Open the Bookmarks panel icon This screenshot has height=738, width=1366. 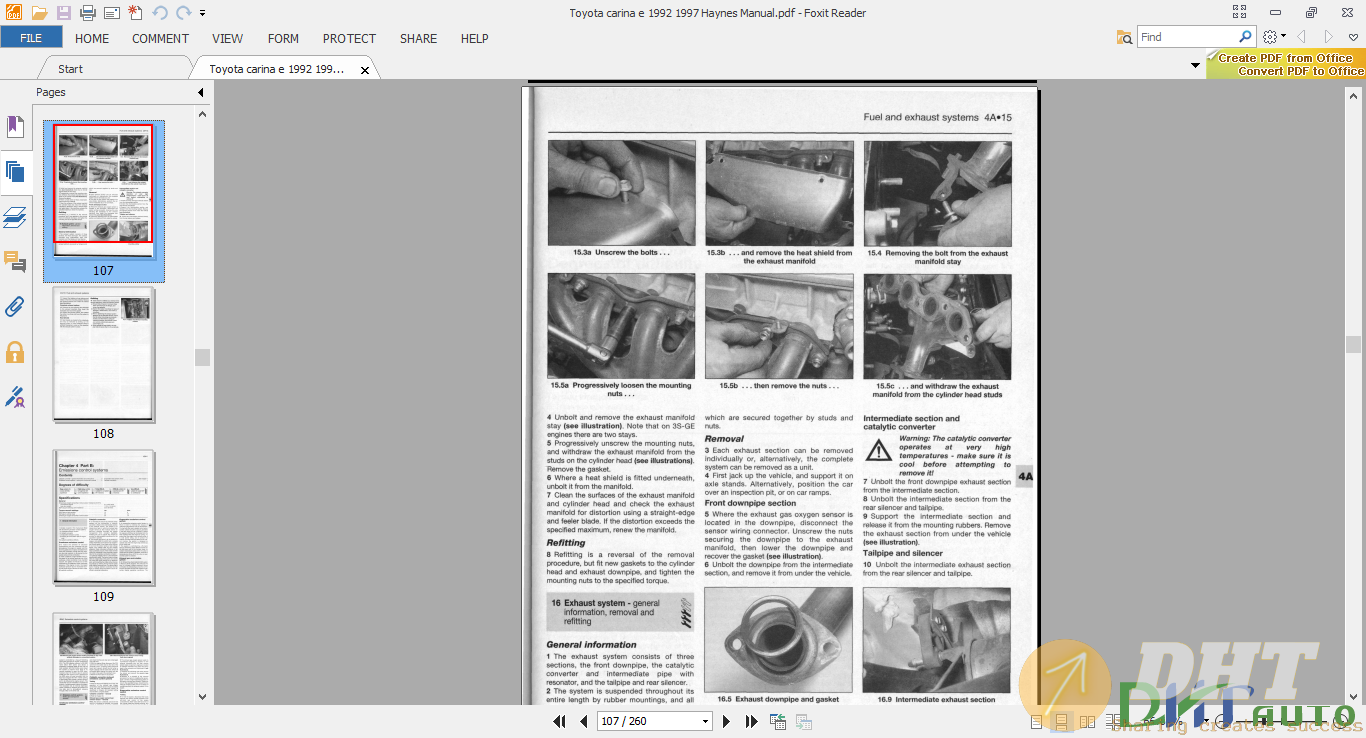[x=15, y=127]
